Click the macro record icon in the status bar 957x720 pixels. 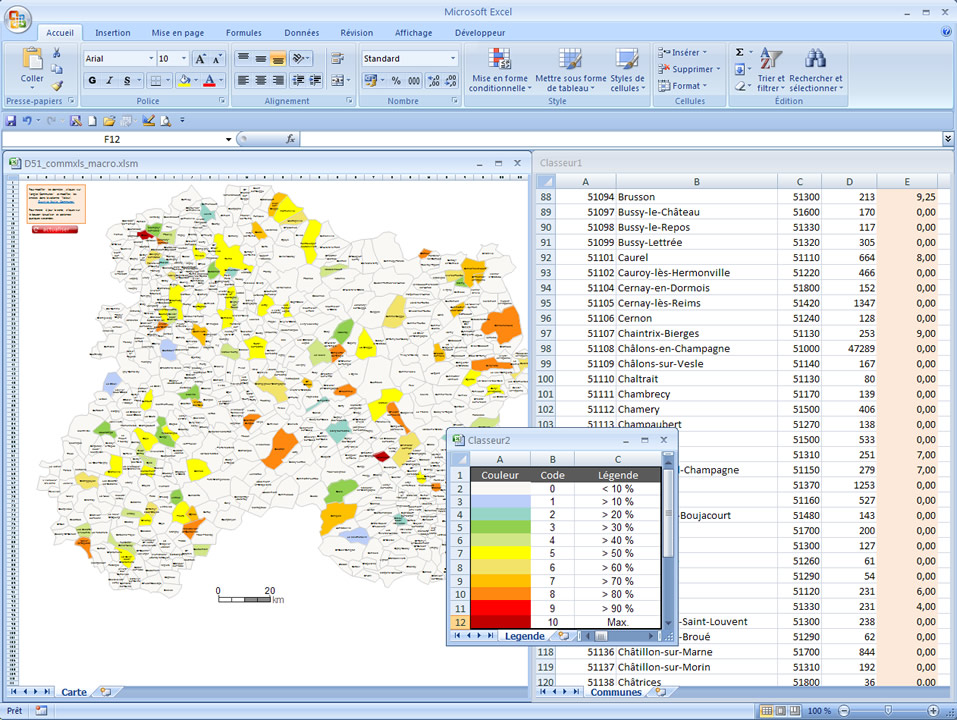41,710
